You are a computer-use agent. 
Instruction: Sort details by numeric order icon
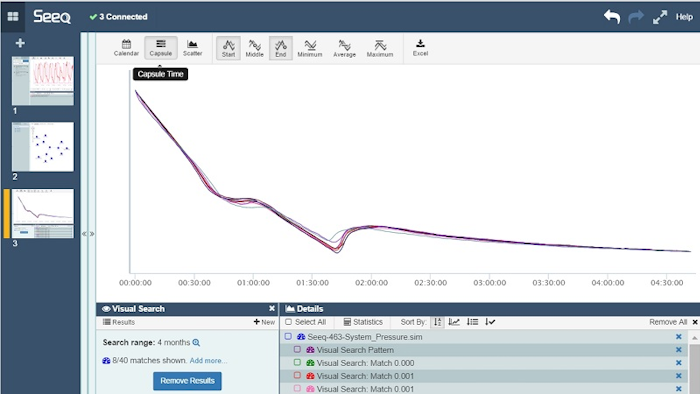[x=438, y=322]
